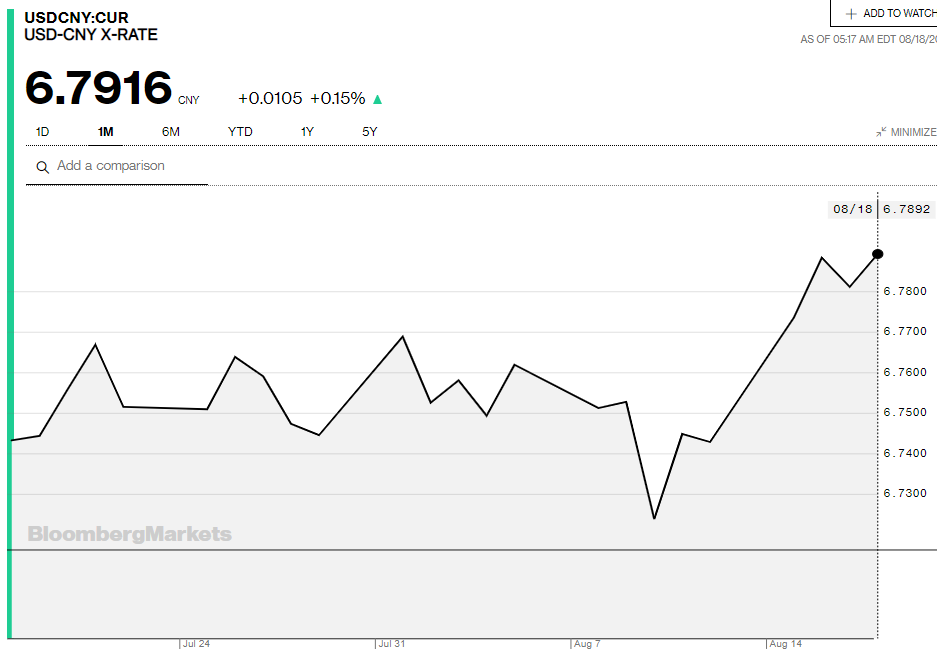937x656 pixels.
Task: Click the plus icon for Add to Watchlist
Action: [x=851, y=13]
